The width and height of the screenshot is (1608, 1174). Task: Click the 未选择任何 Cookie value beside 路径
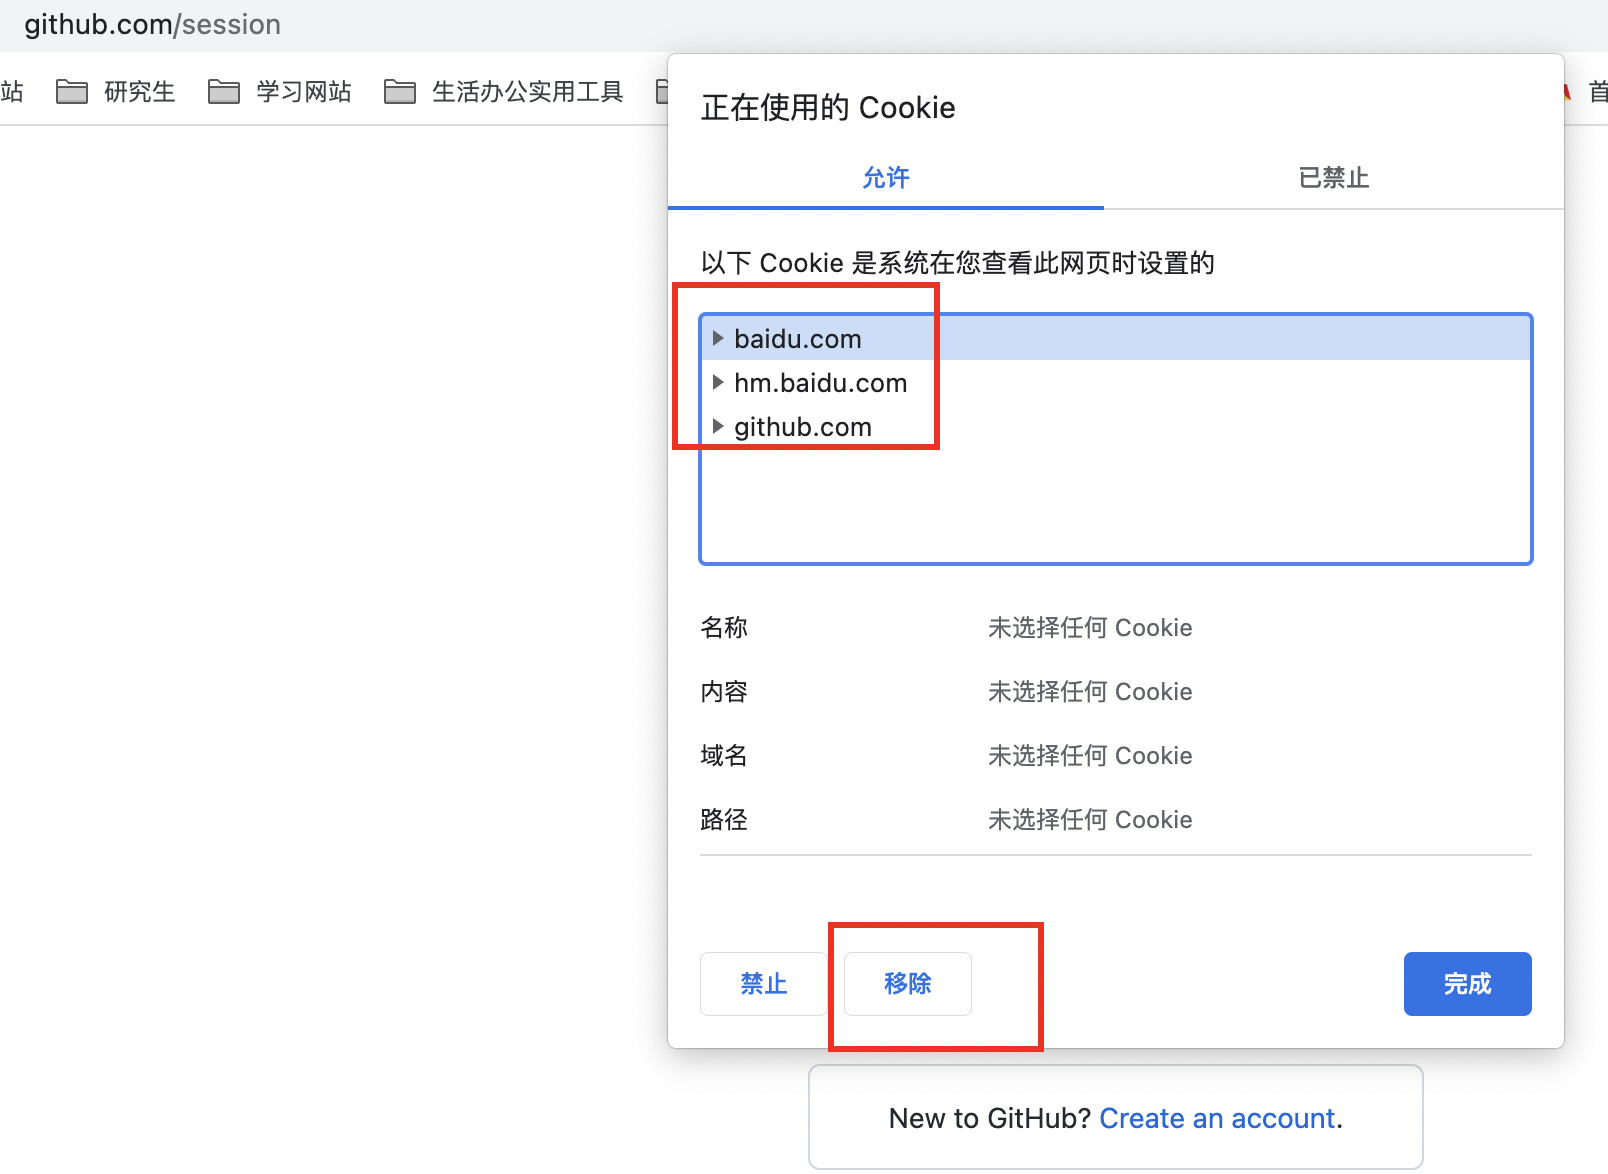point(1090,820)
